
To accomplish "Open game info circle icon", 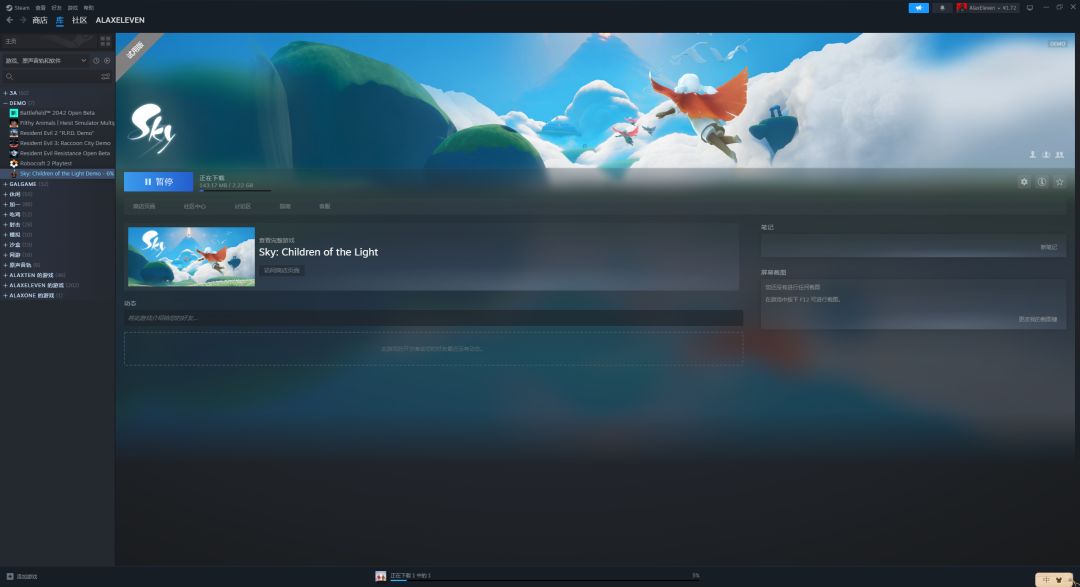I will [x=1042, y=182].
